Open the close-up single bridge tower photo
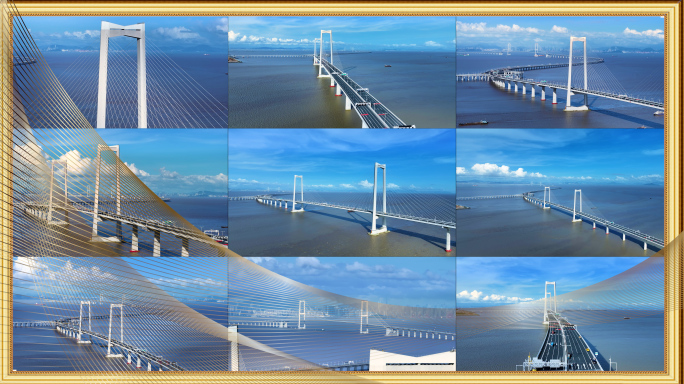Viewport: 684px width, 384px height. (120, 72)
